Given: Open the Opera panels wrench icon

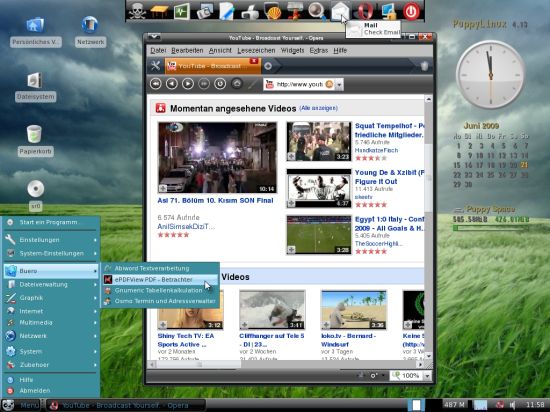Looking at the screenshot, I should click(x=155, y=66).
